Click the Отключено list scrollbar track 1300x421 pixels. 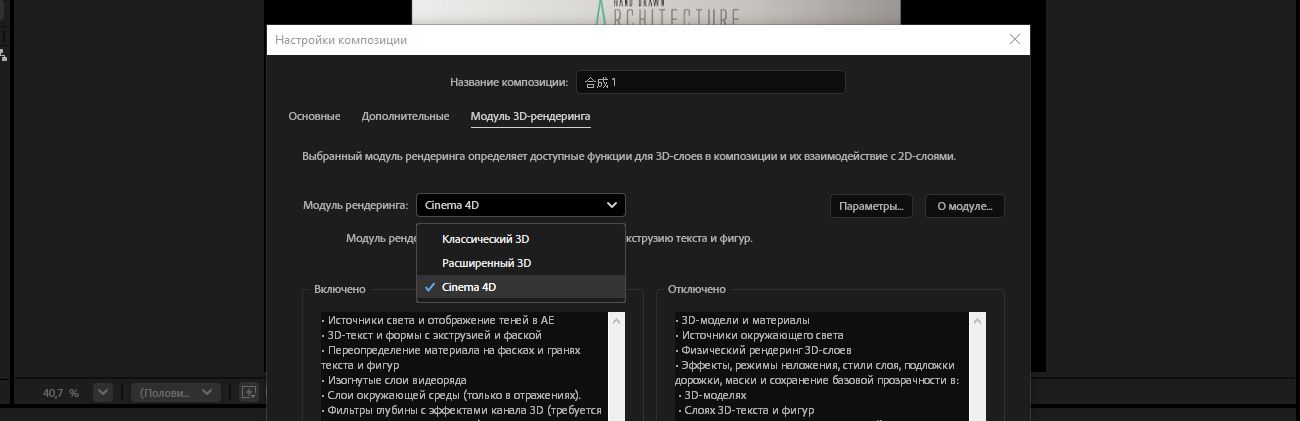[977, 375]
